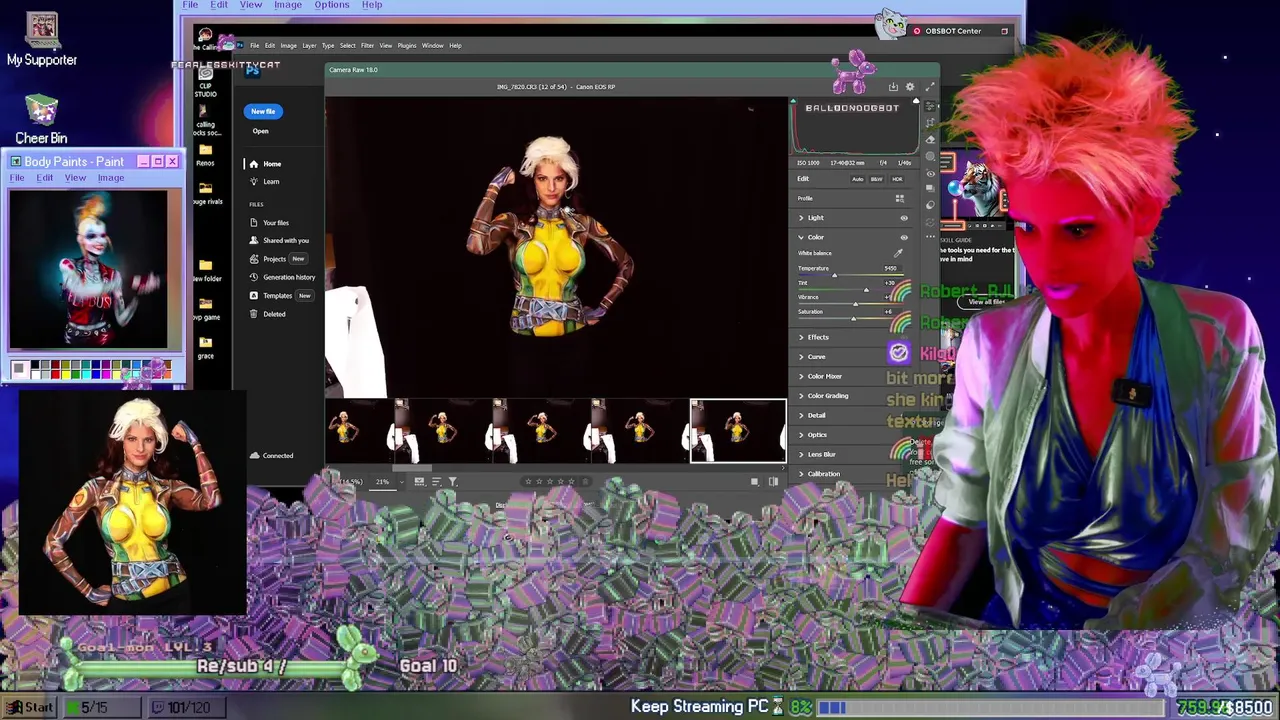1280x720 pixels.
Task: Select the Red Eye tool icon
Action: [x=930, y=173]
